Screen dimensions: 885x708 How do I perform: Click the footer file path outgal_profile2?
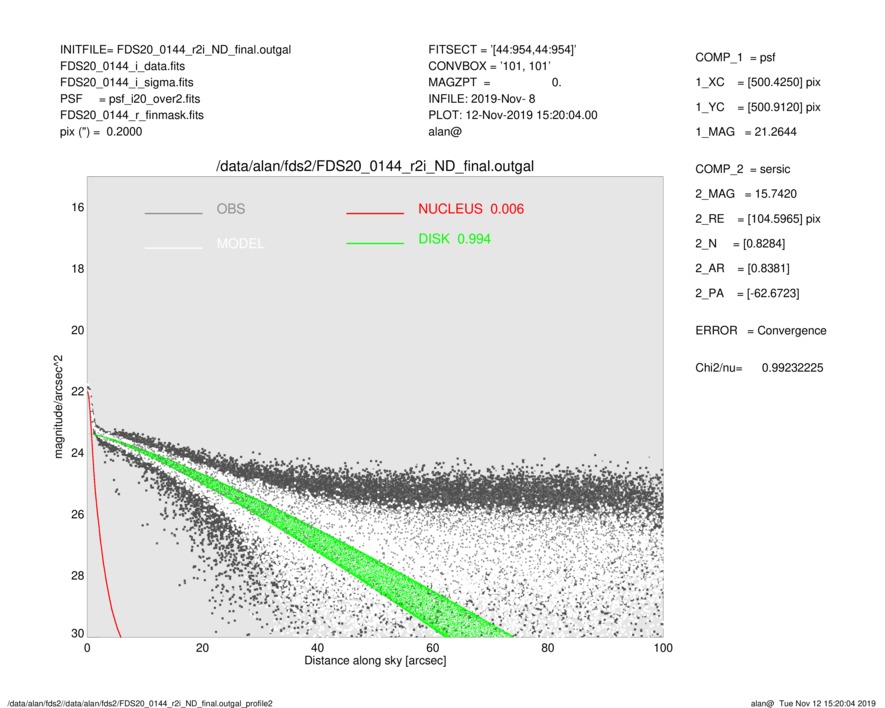pos(140,703)
